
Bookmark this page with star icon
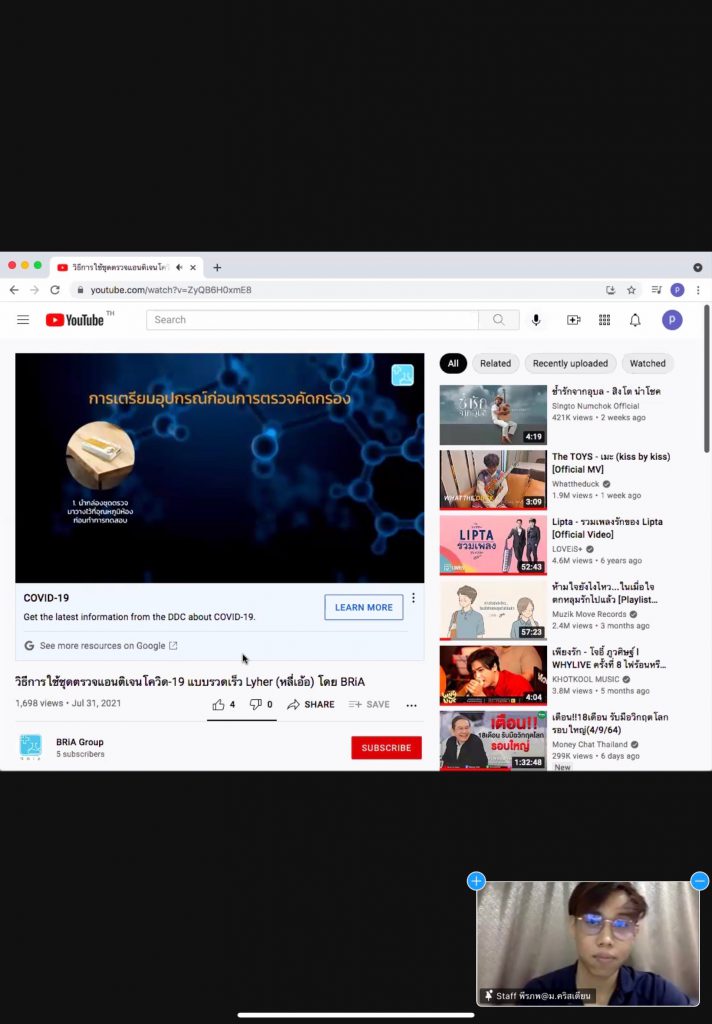point(631,289)
